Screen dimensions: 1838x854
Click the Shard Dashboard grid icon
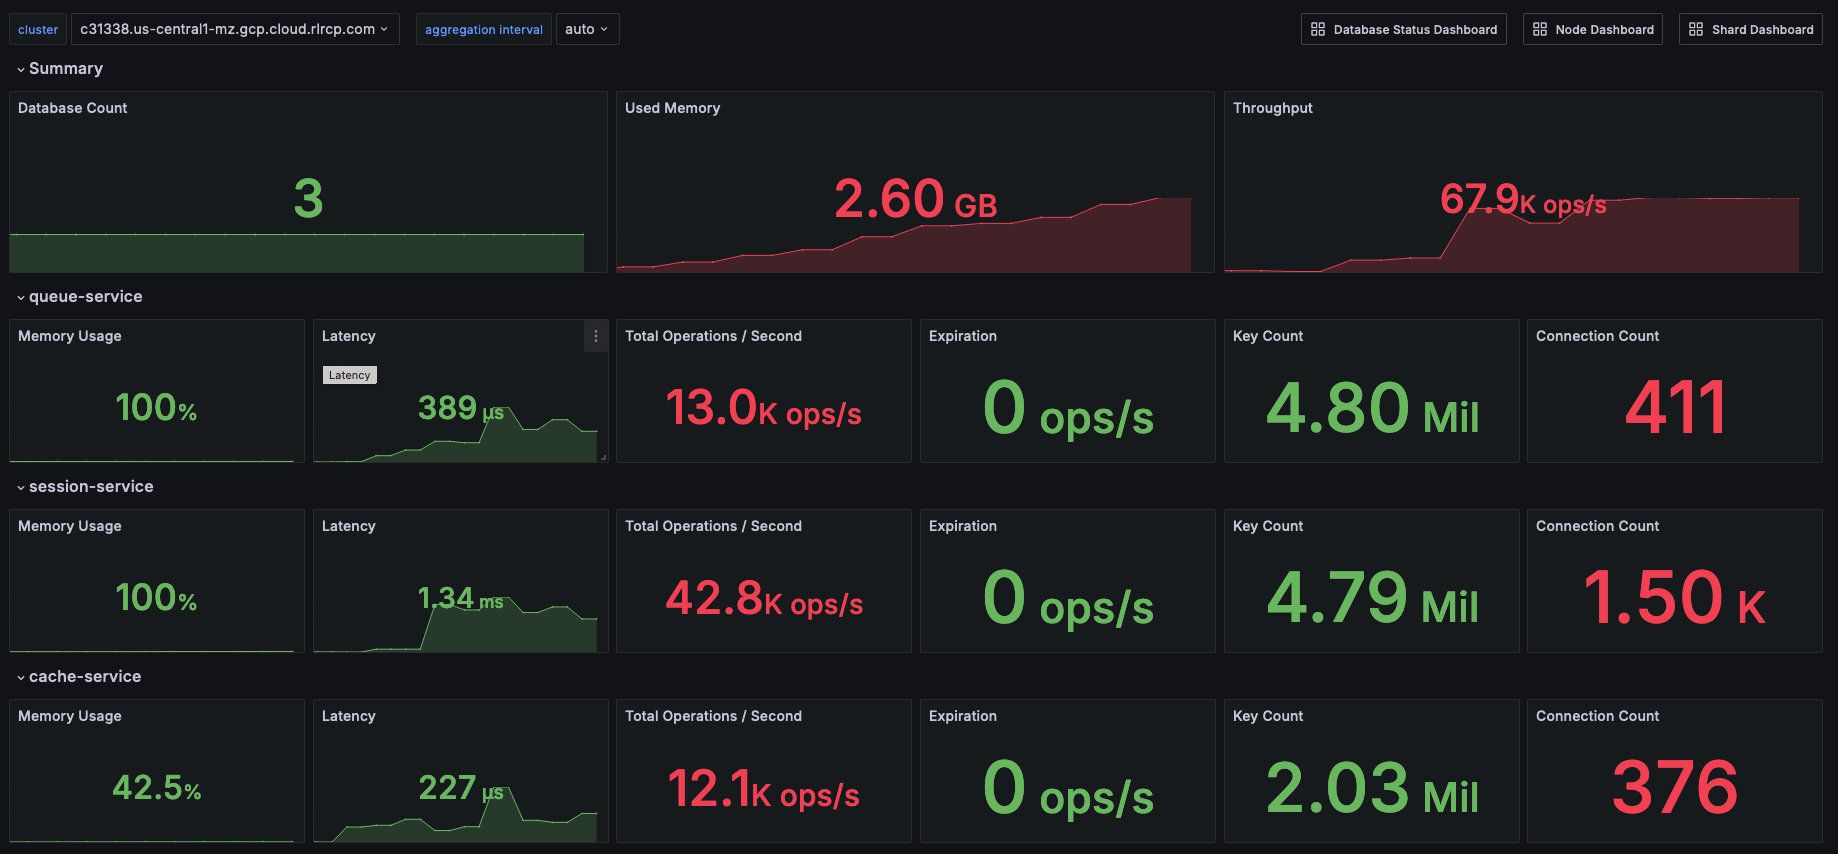coord(1696,29)
